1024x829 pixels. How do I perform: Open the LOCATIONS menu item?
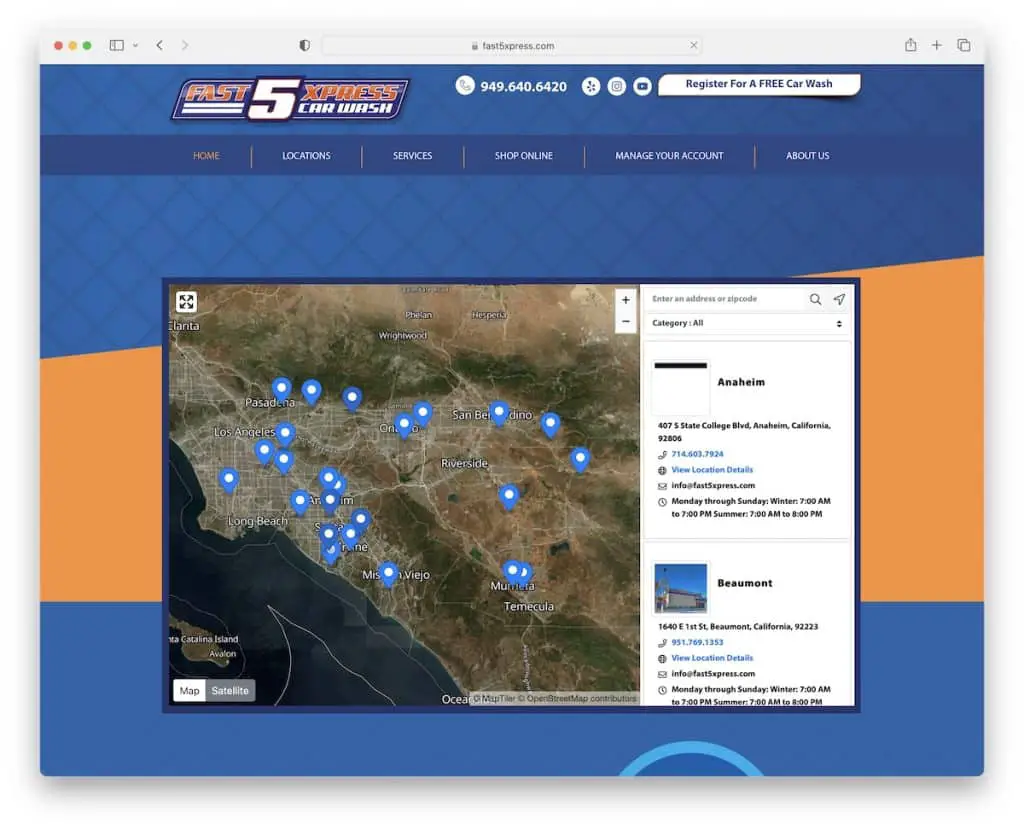pos(306,155)
